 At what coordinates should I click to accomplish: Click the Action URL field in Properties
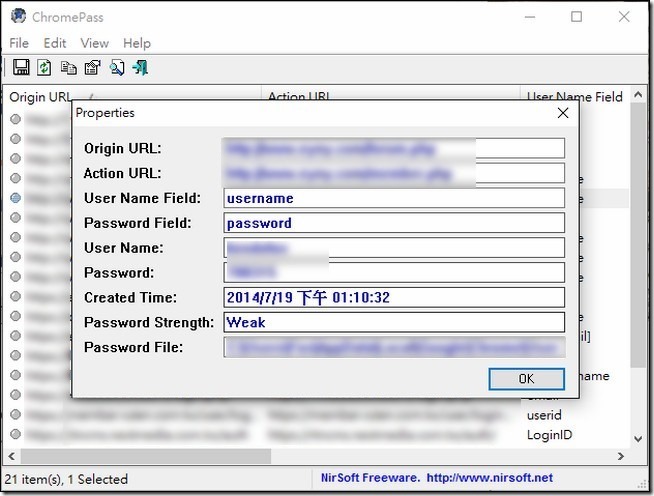[x=394, y=173]
